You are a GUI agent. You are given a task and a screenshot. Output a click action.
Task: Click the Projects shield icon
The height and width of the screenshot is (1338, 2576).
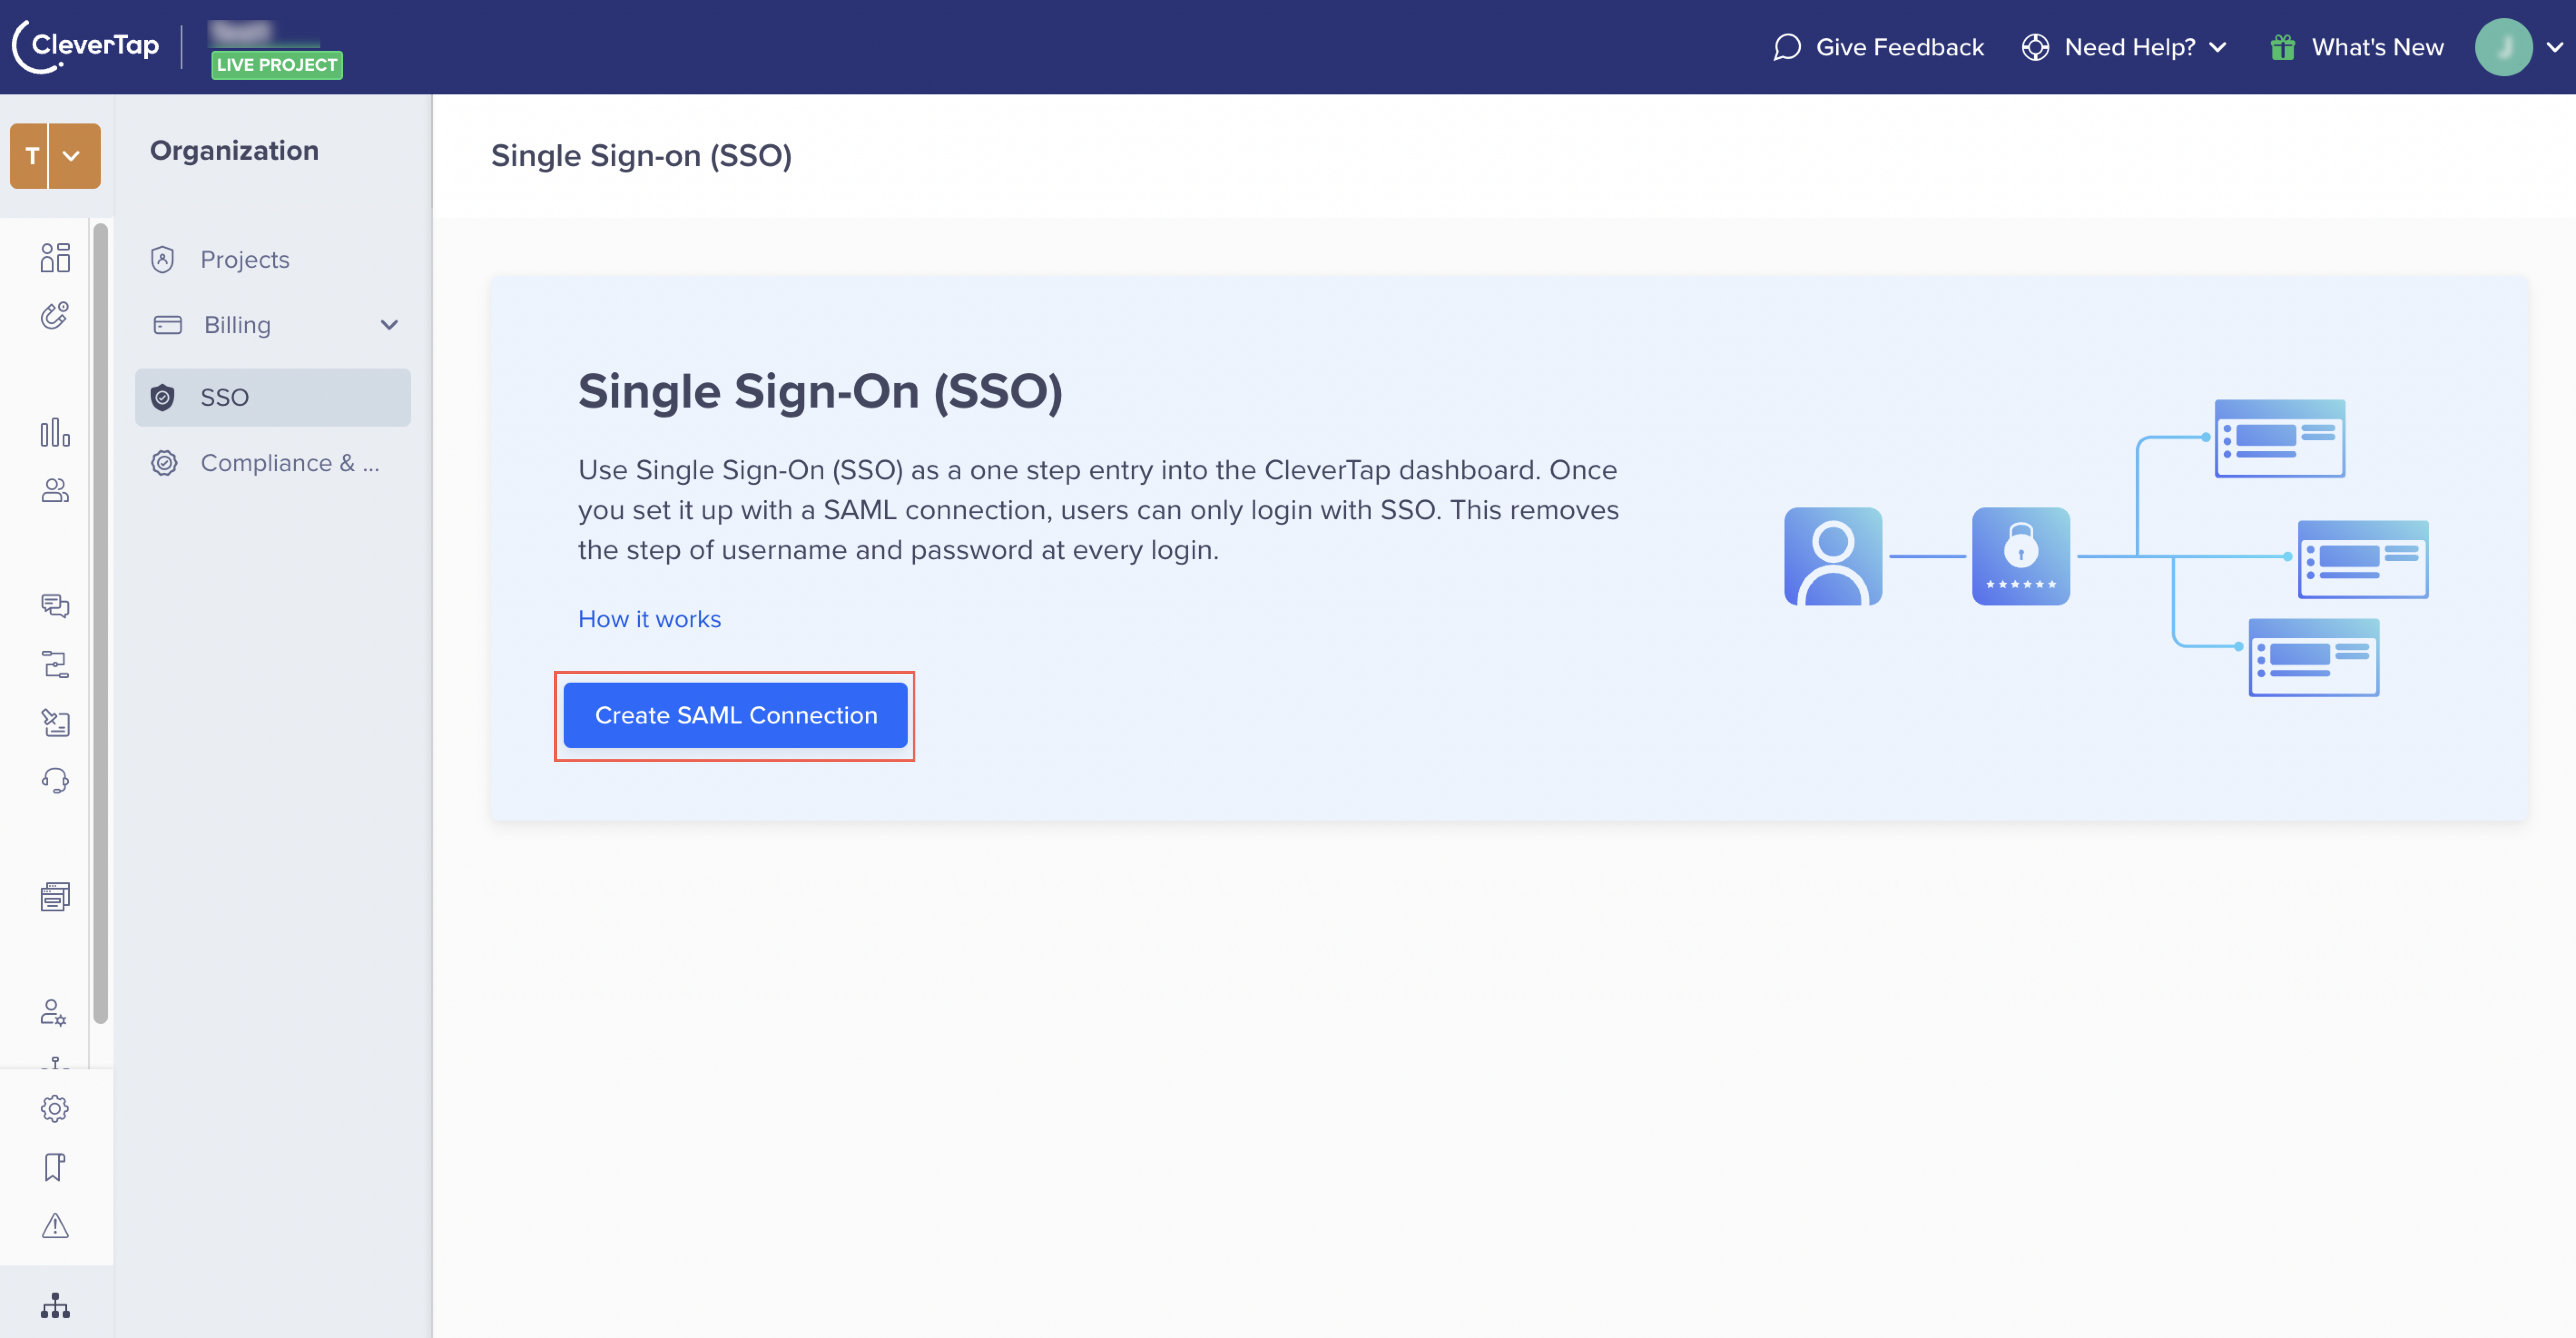(163, 260)
